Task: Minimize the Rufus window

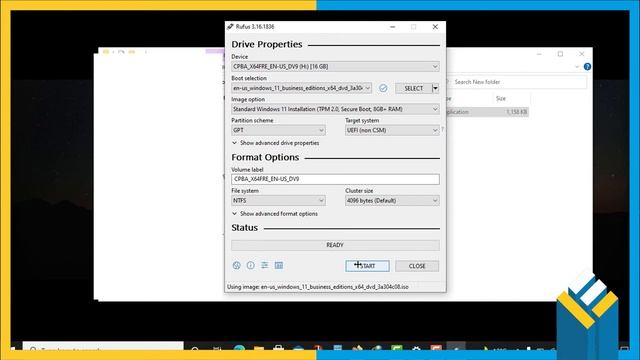Action: pyautogui.click(x=393, y=27)
